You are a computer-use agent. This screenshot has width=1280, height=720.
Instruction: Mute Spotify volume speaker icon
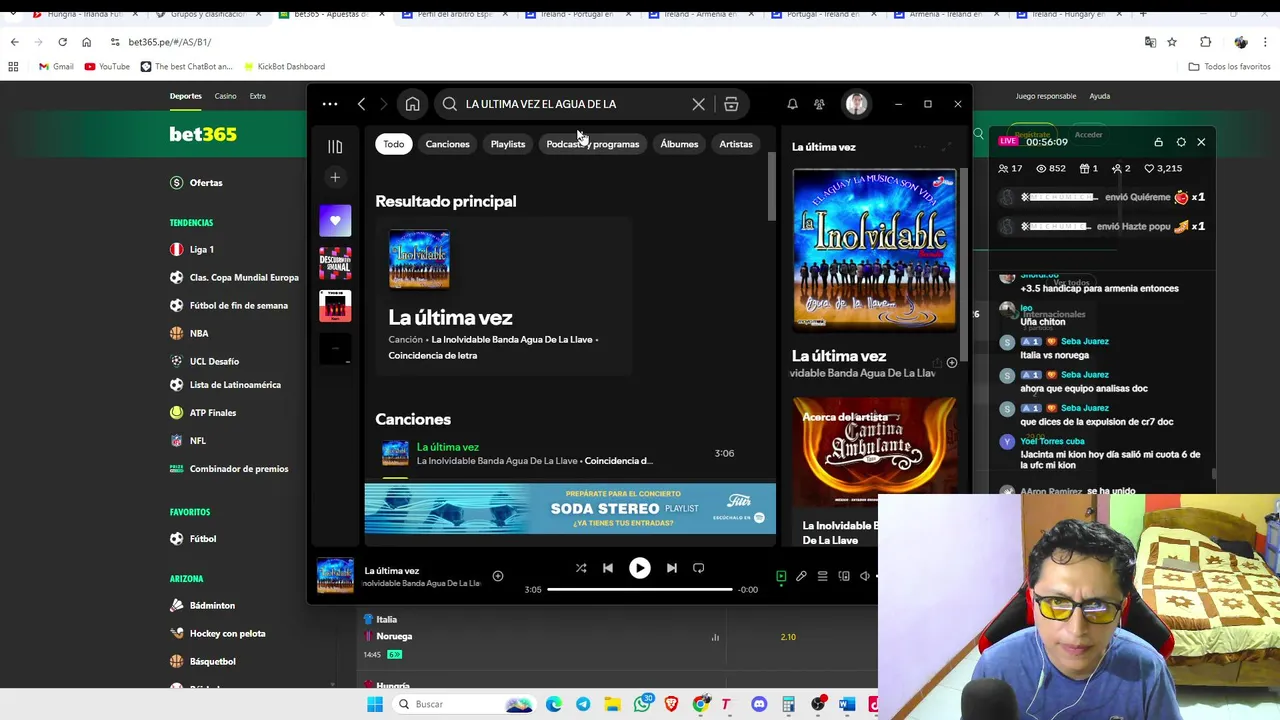pos(865,576)
